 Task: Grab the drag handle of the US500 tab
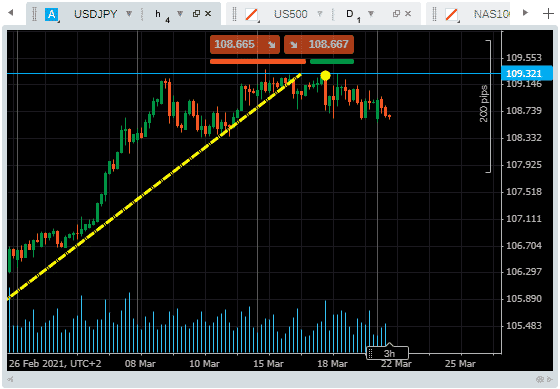pyautogui.click(x=235, y=14)
